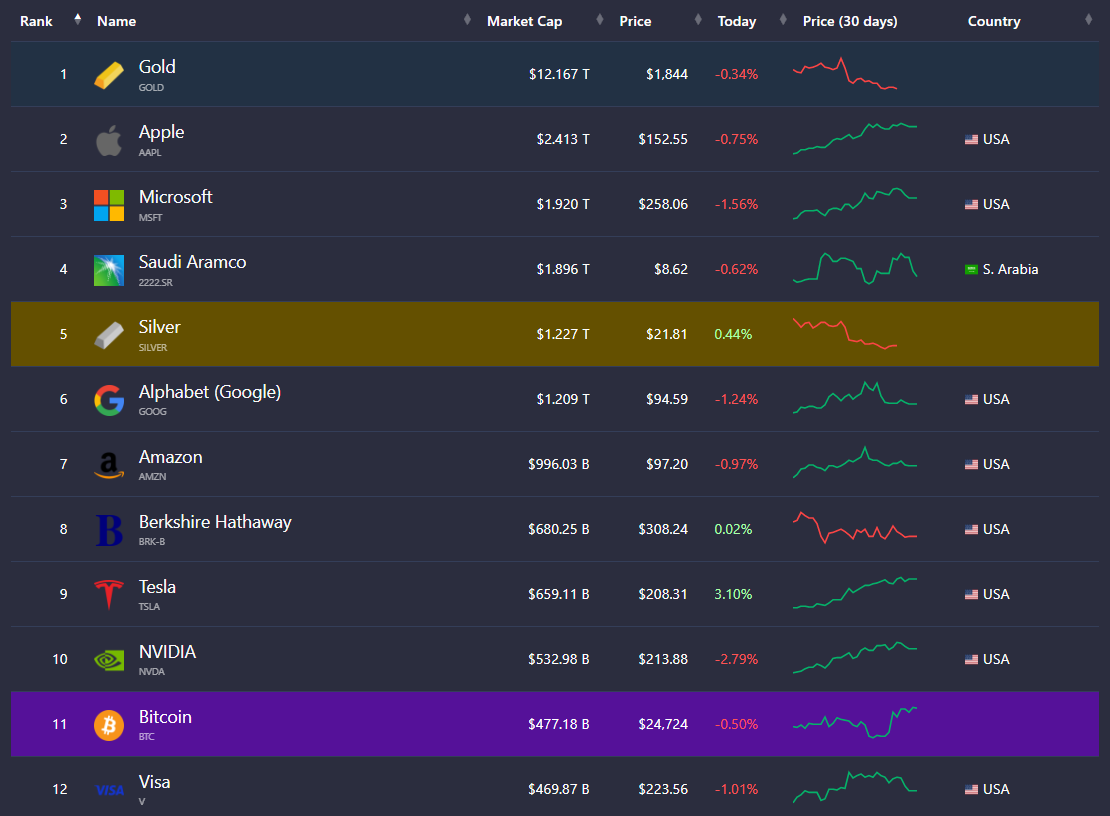Click the USA flag in Apple row
The image size is (1110, 816).
[971, 139]
